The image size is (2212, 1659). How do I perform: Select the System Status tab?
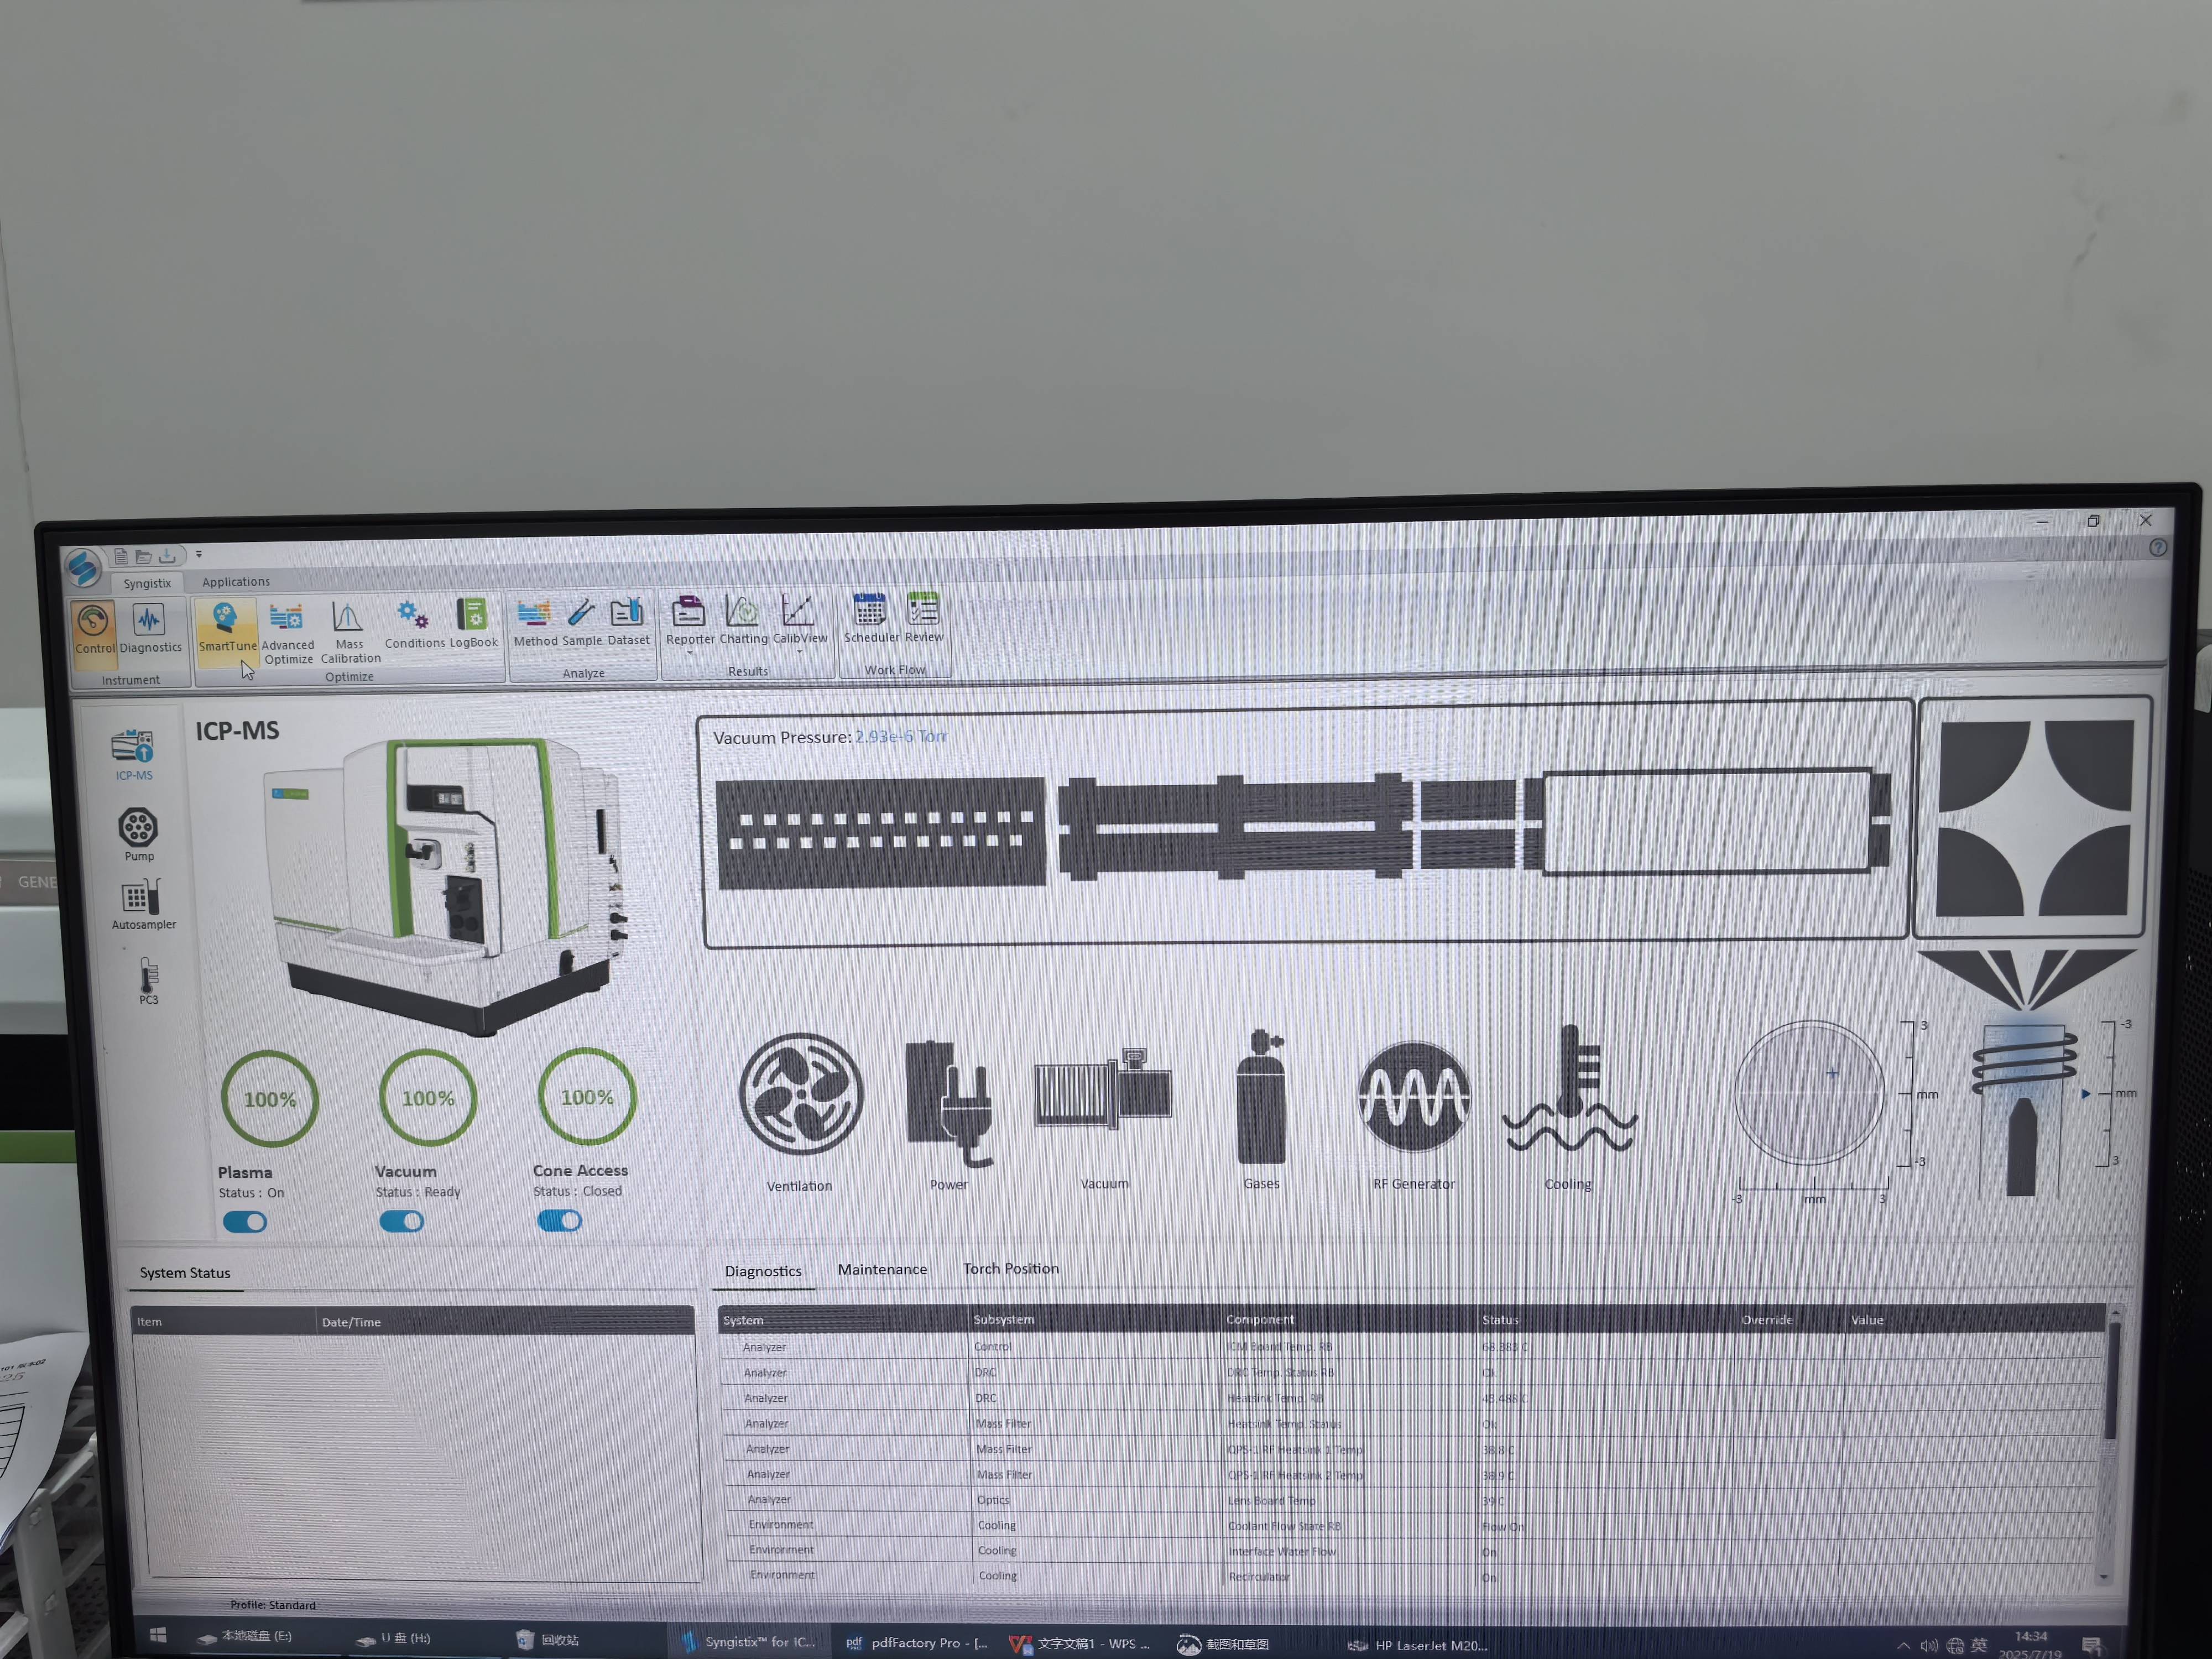[x=185, y=1273]
